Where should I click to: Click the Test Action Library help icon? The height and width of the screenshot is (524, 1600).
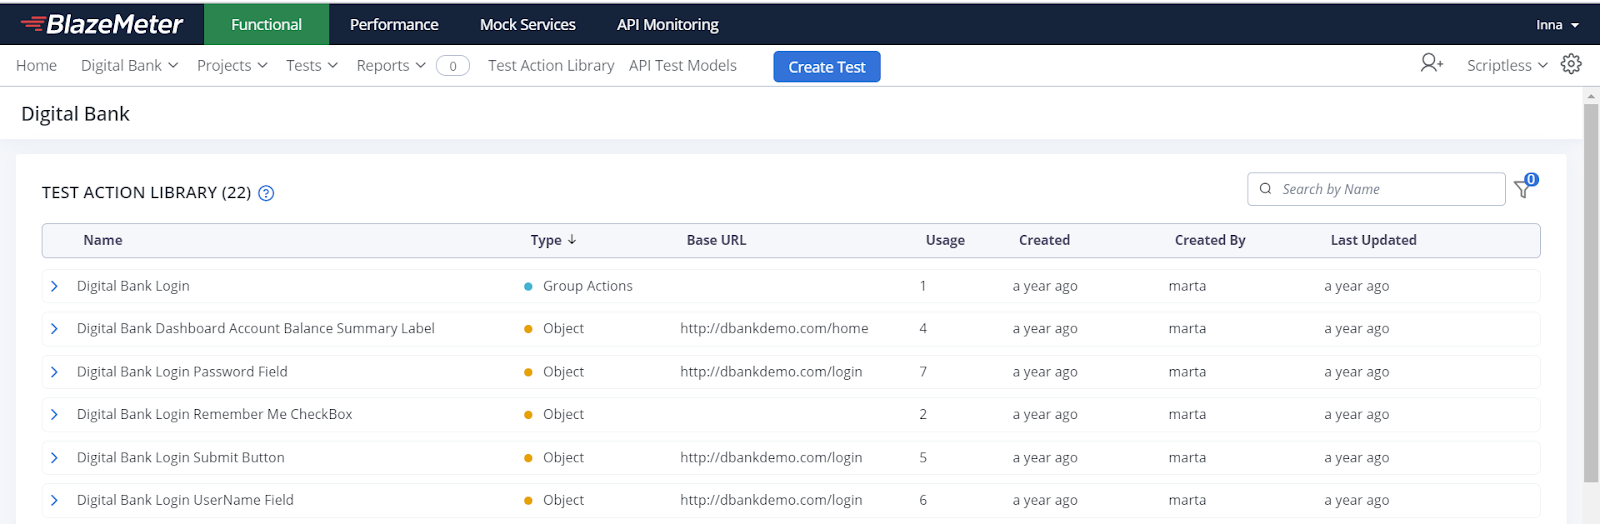coord(266,193)
